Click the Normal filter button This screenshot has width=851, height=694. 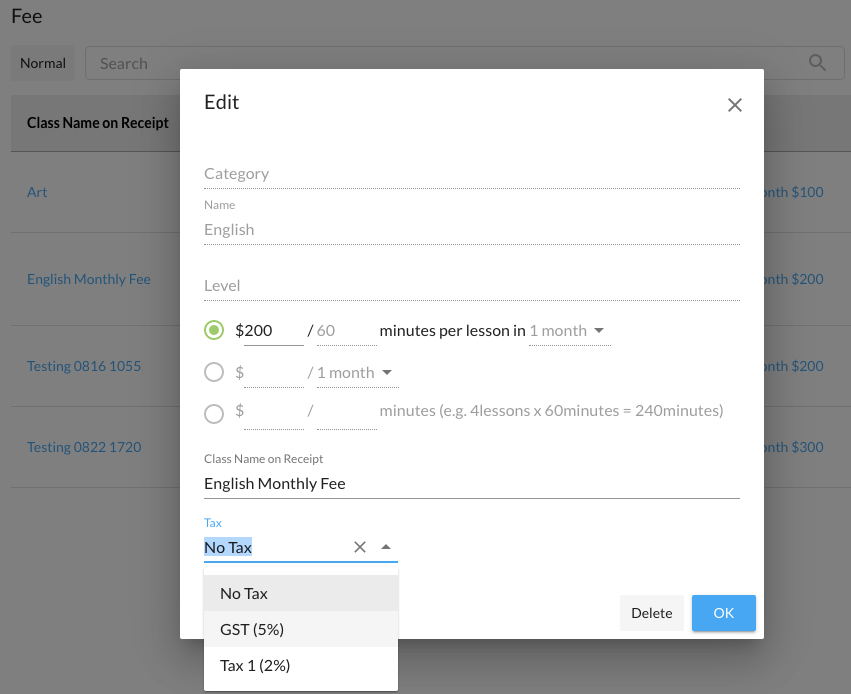click(x=43, y=63)
